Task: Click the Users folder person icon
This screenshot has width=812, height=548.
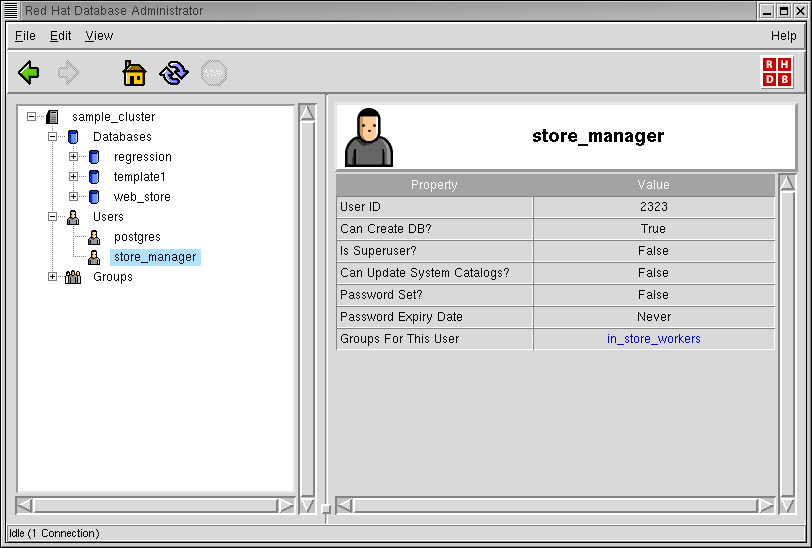Action: click(73, 217)
